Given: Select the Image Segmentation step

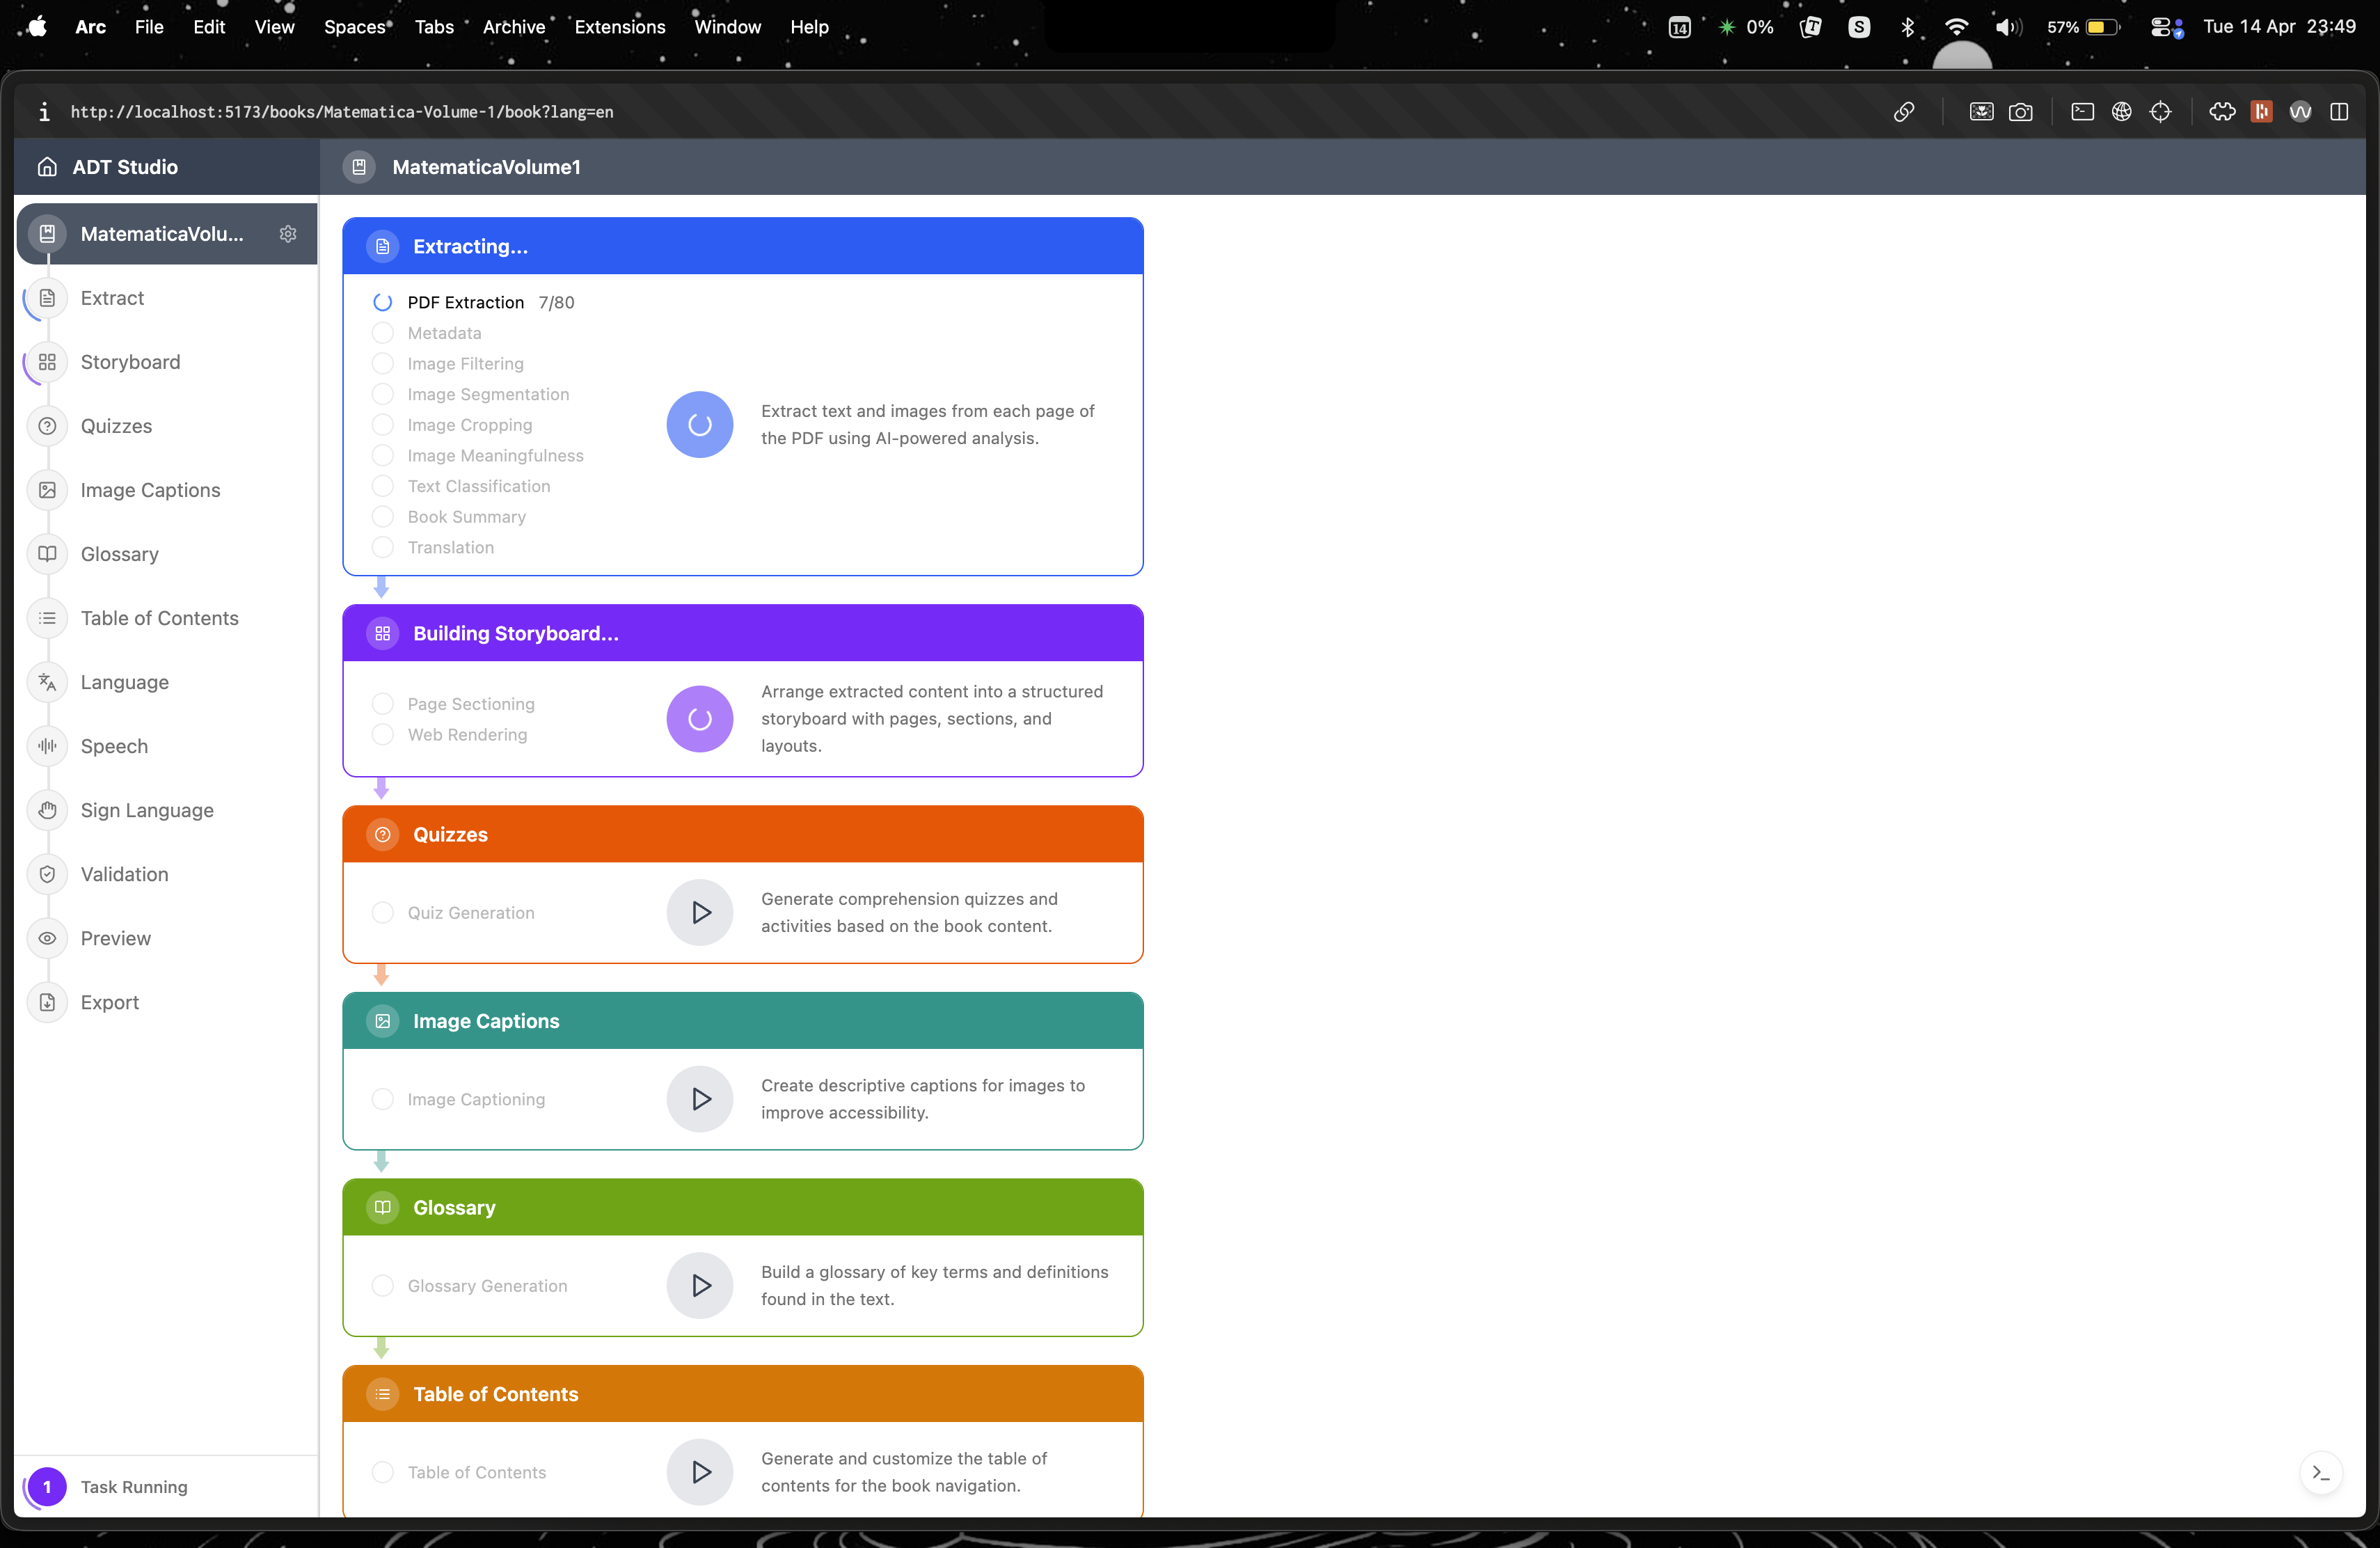Looking at the screenshot, I should pyautogui.click(x=471, y=394).
